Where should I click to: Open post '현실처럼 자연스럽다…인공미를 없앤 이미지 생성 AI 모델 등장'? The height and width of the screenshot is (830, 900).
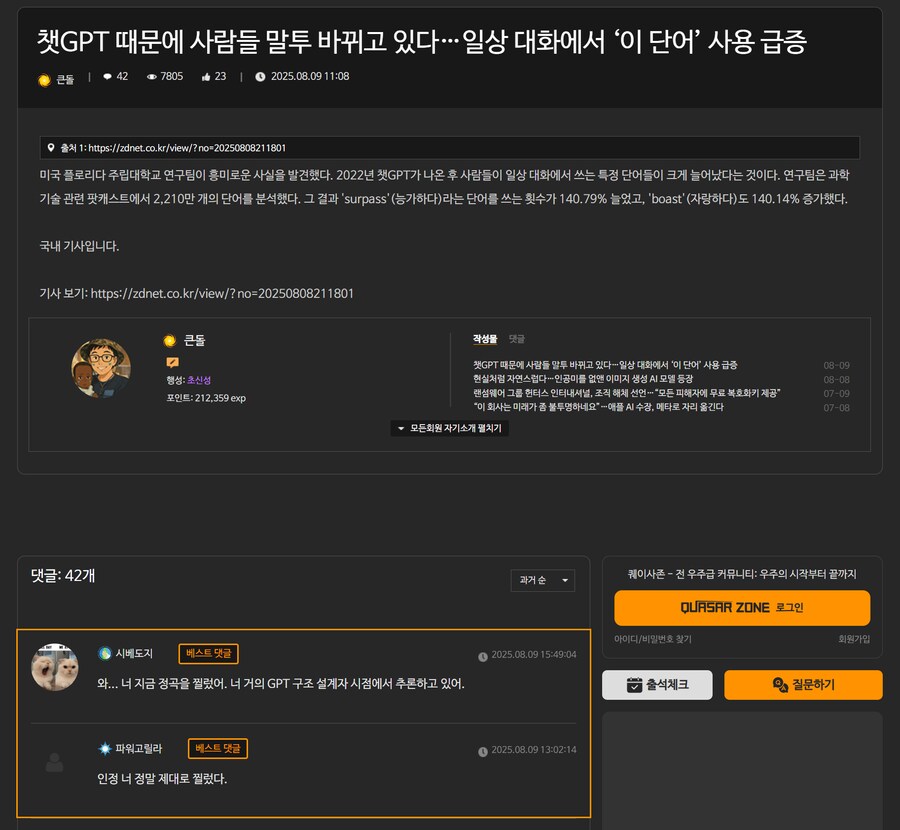coord(583,379)
